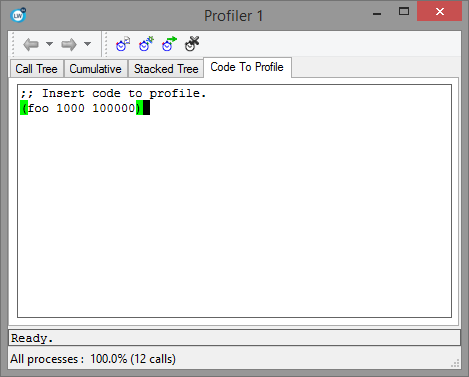The width and height of the screenshot is (469, 377).
Task: Click the stopwatch icon with sparkle star
Action: pyautogui.click(x=146, y=44)
